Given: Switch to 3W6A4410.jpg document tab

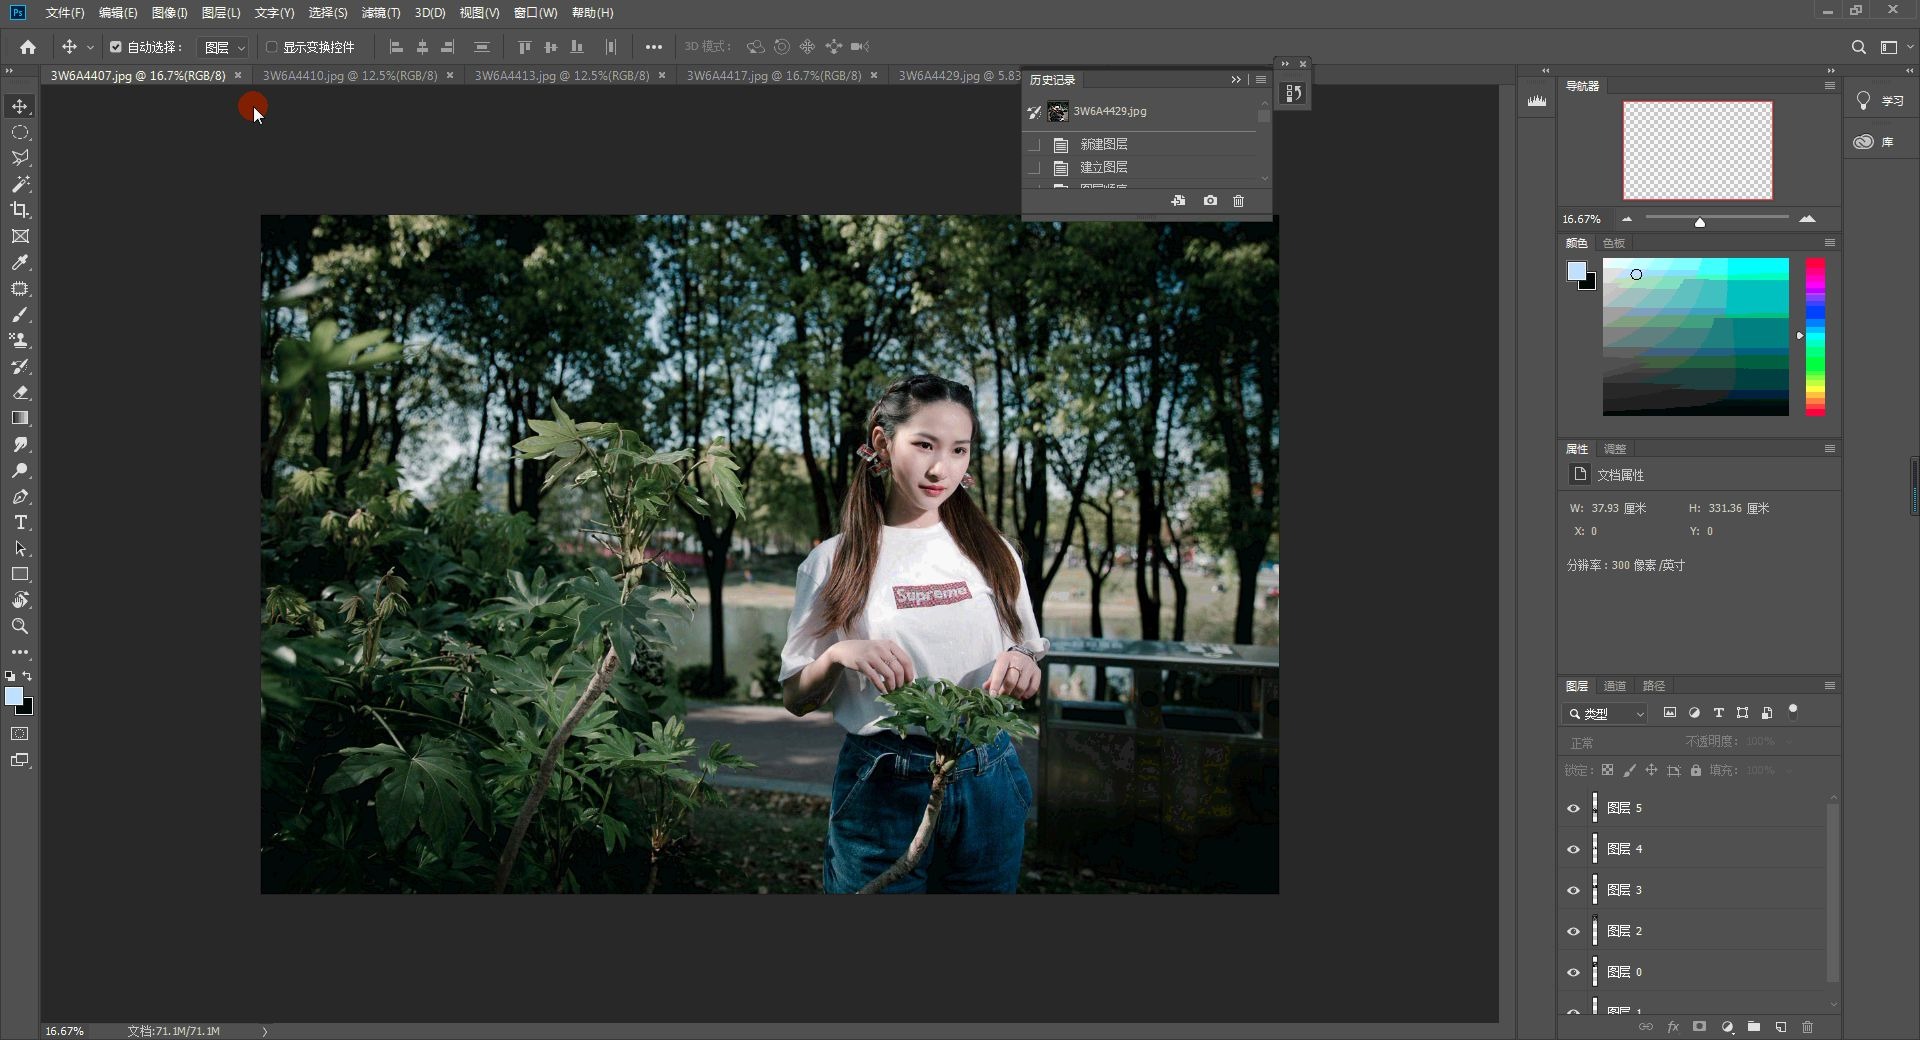Looking at the screenshot, I should pyautogui.click(x=350, y=75).
